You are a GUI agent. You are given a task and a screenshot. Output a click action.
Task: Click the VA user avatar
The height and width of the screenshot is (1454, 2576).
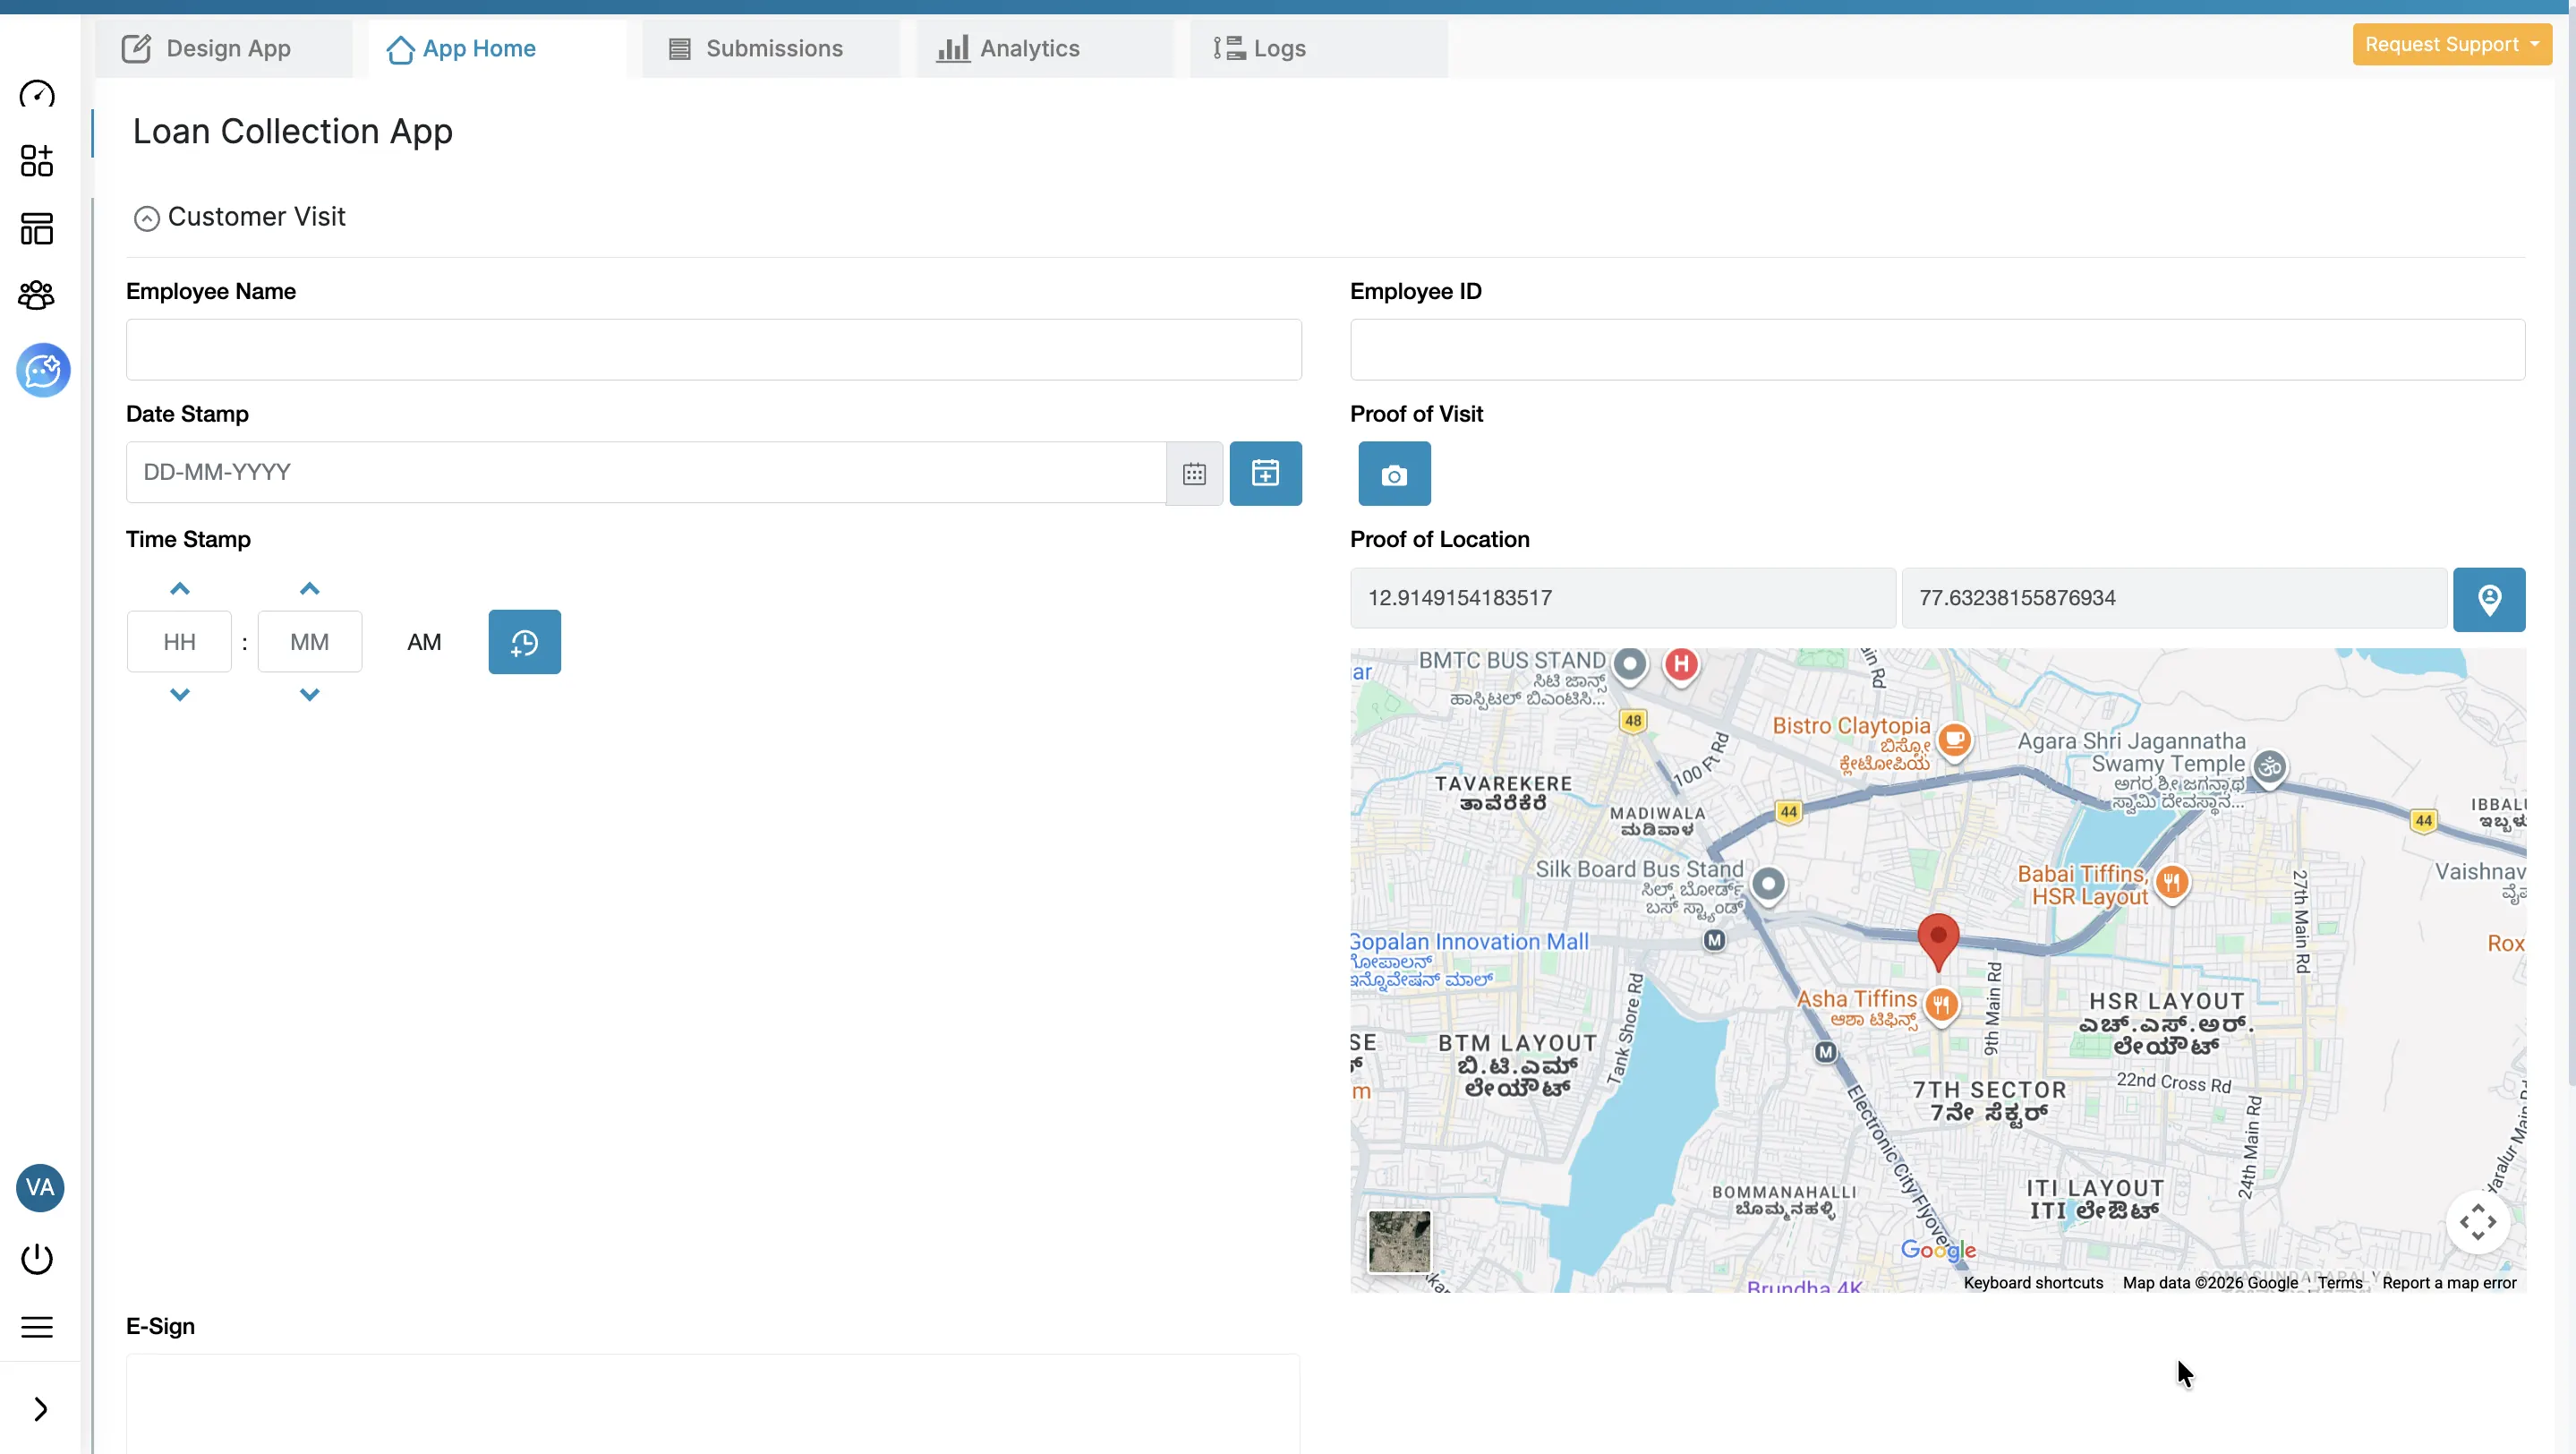point(40,1188)
